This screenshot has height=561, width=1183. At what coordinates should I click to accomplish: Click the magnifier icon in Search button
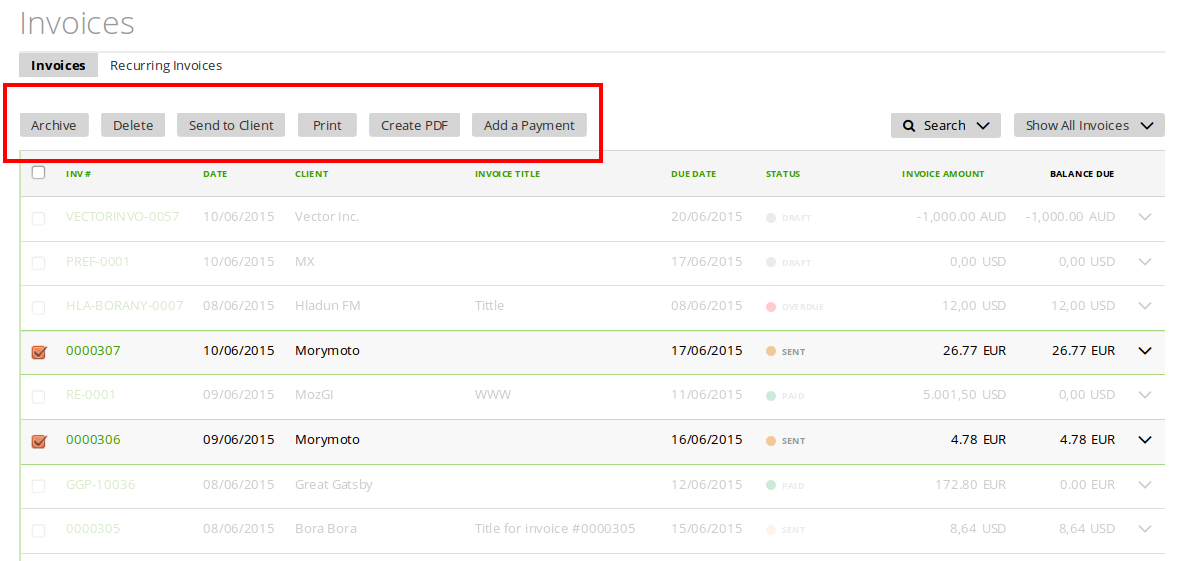[909, 125]
